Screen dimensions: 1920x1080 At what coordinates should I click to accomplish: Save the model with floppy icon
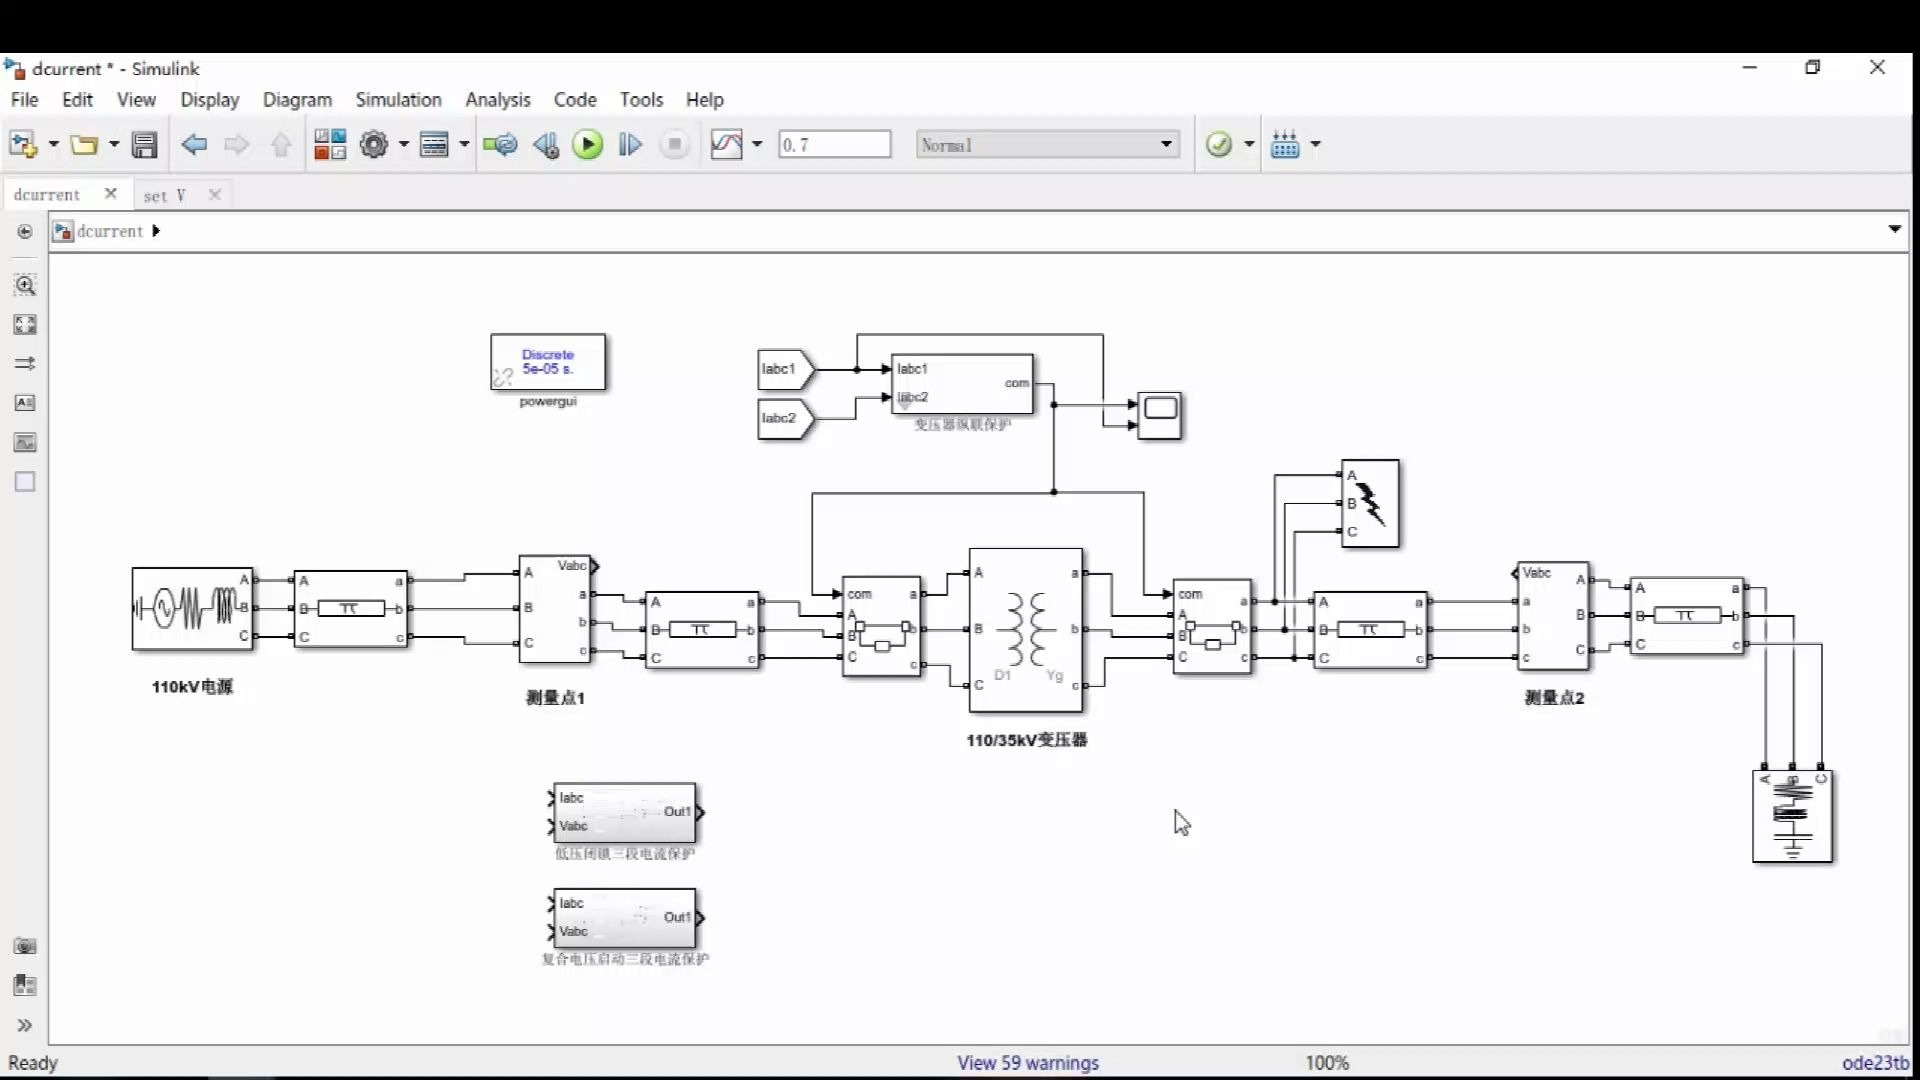(145, 145)
